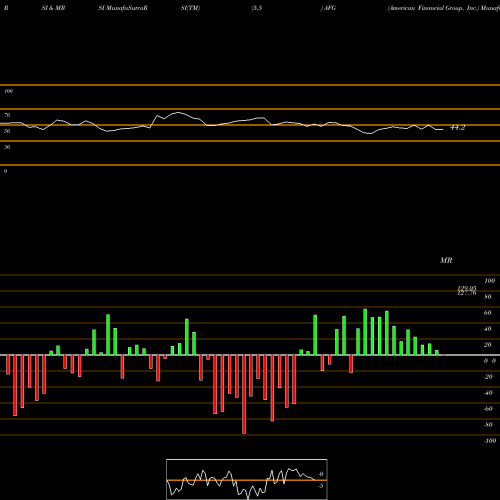Click the RSI axis label 70

tap(7, 115)
